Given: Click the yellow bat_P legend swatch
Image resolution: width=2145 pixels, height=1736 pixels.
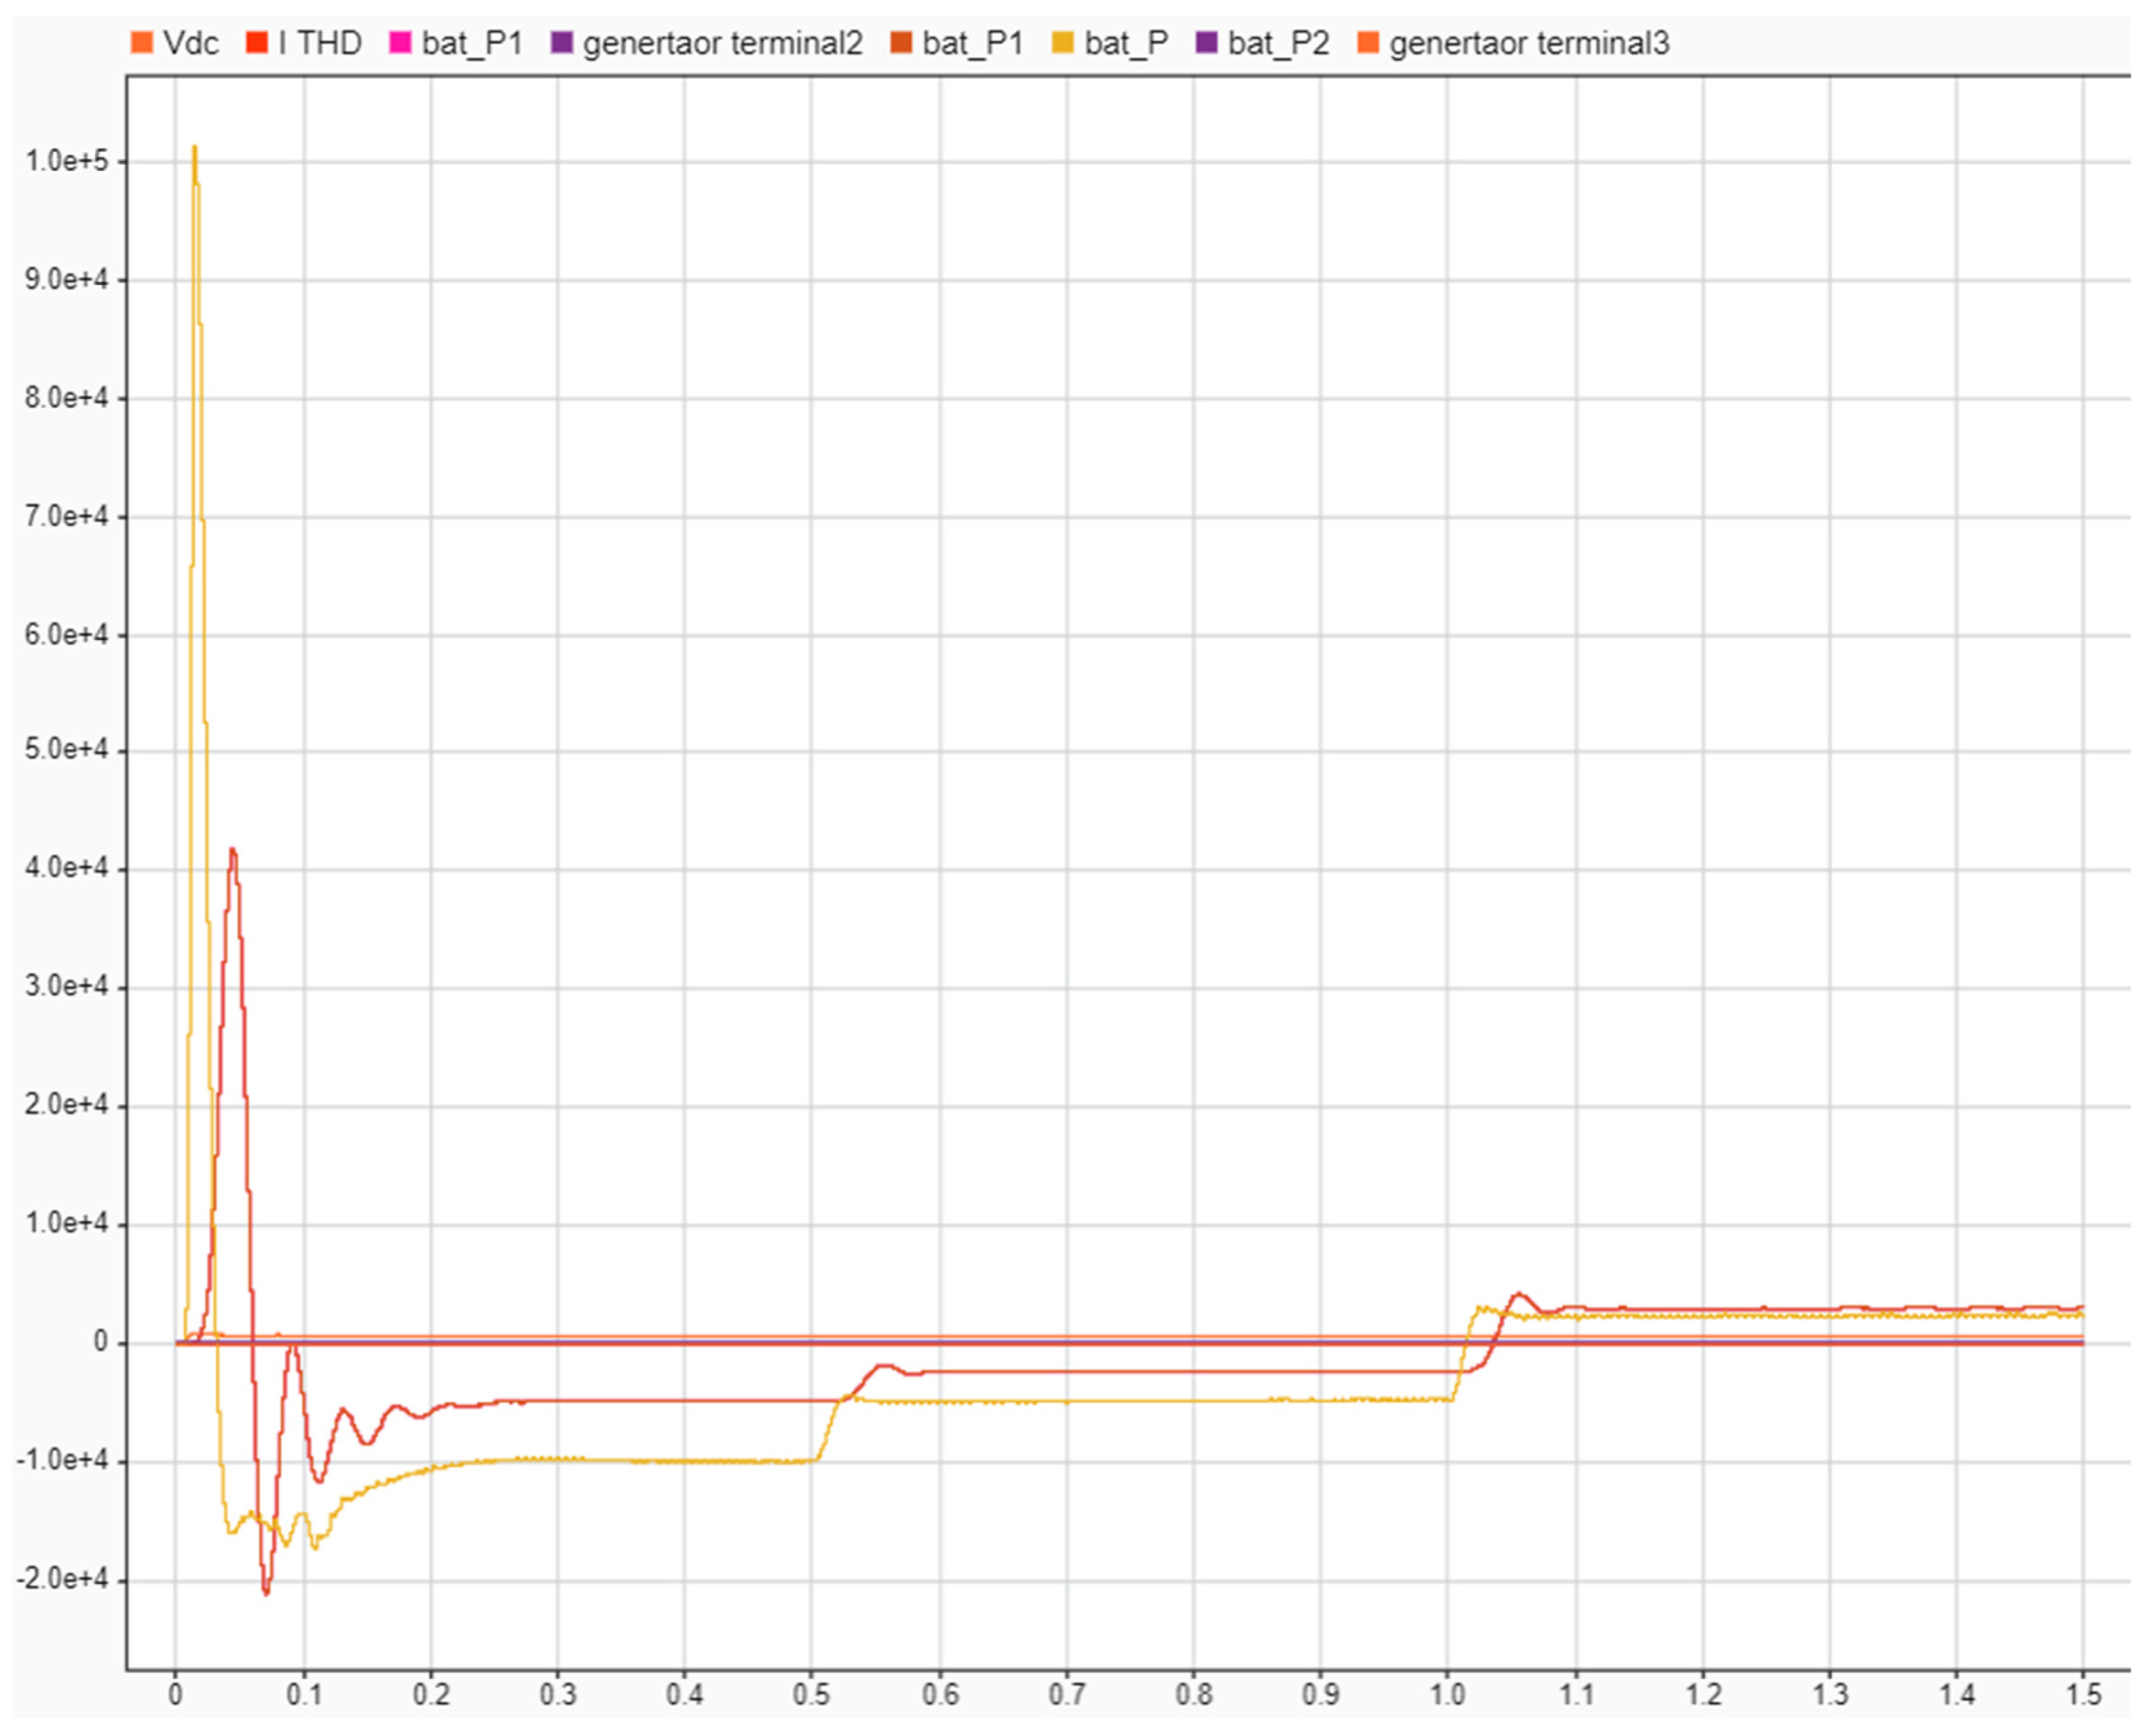Looking at the screenshot, I should 1063,43.
